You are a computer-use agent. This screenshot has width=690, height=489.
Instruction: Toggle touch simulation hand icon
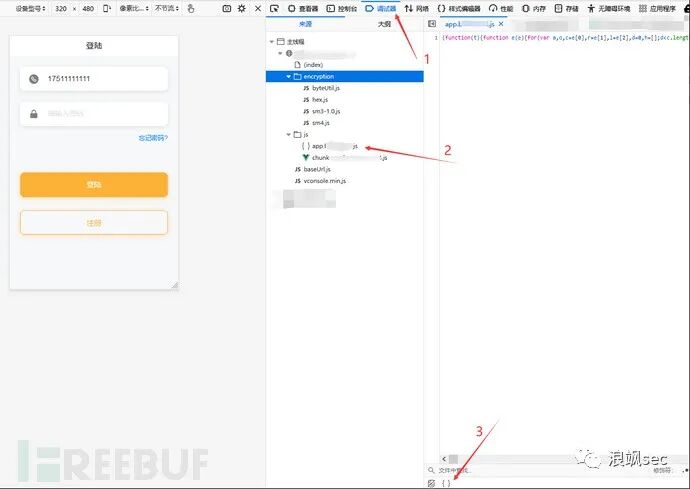(191, 8)
